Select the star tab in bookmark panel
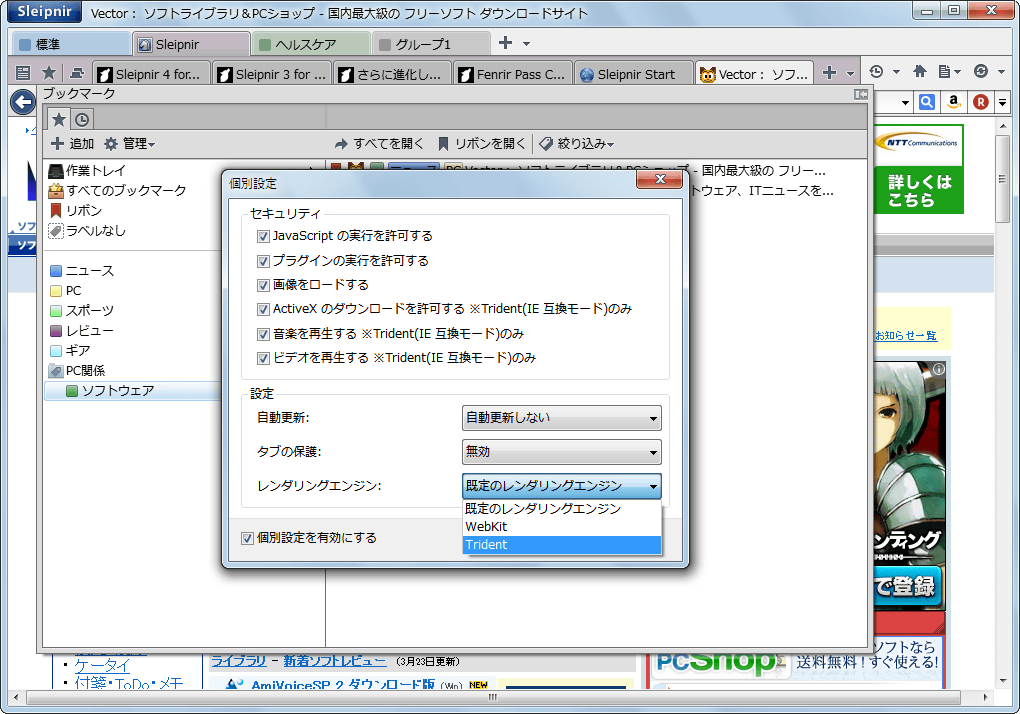Image resolution: width=1020 pixels, height=714 pixels. coord(59,119)
